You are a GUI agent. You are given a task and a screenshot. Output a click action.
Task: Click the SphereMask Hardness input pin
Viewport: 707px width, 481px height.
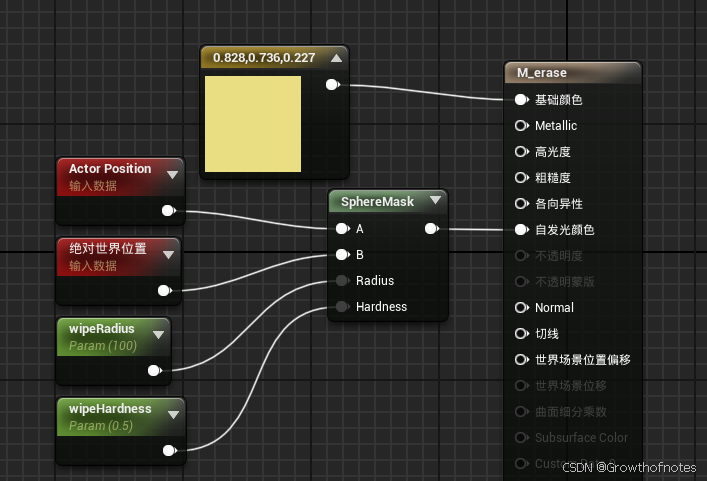[x=343, y=307]
